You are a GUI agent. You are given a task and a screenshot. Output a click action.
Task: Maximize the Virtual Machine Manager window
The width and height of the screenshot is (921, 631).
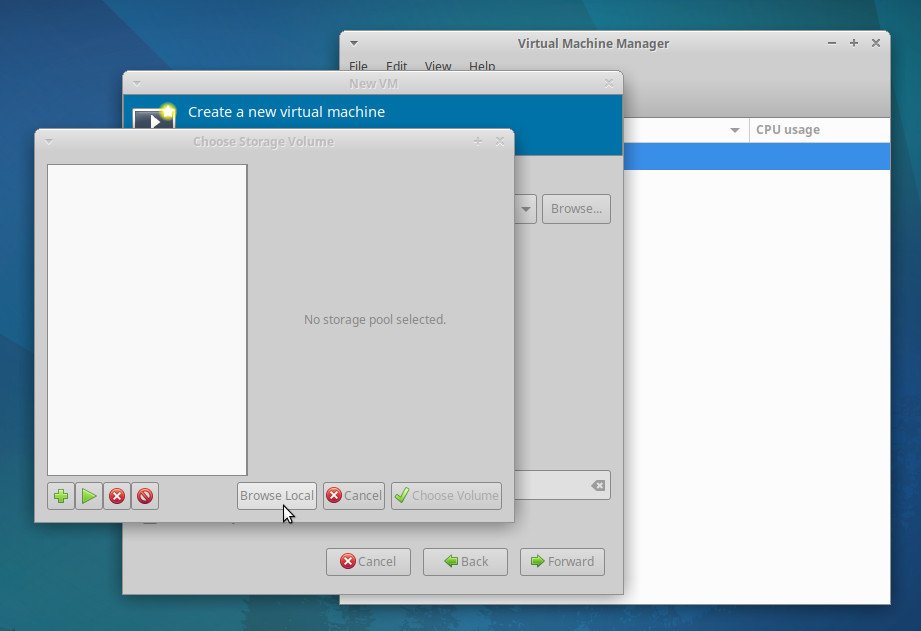853,43
